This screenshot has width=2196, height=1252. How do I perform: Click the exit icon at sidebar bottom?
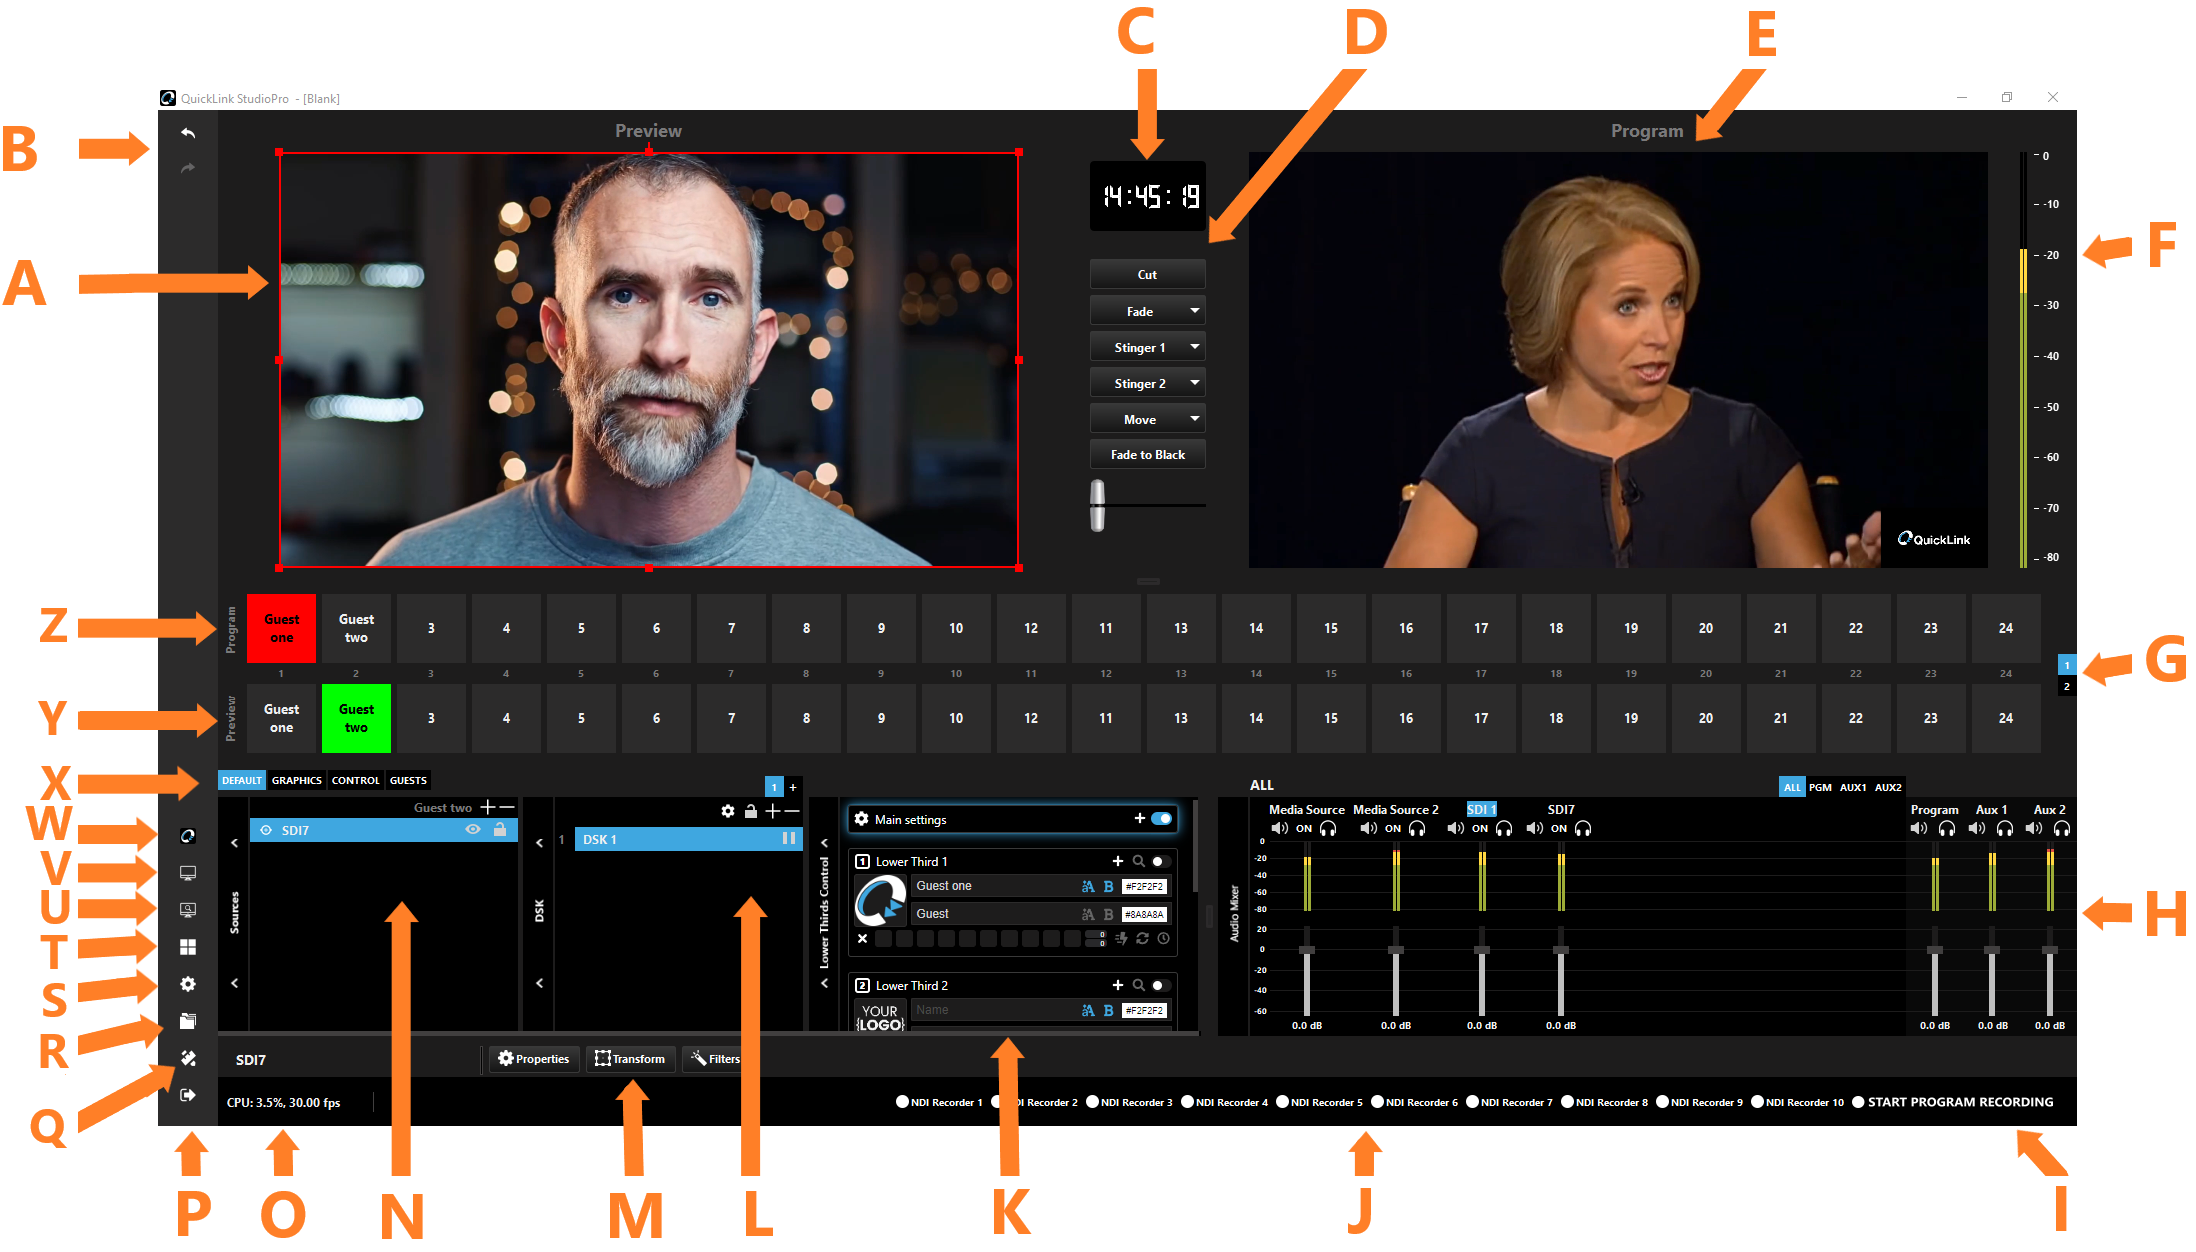tap(188, 1095)
